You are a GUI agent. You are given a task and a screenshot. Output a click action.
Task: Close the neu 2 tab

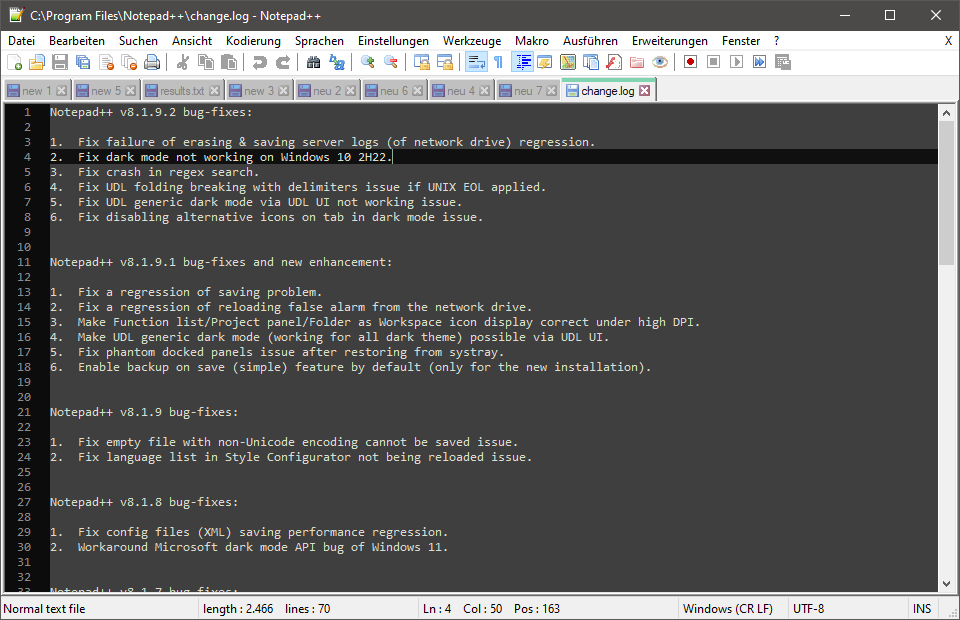[350, 91]
